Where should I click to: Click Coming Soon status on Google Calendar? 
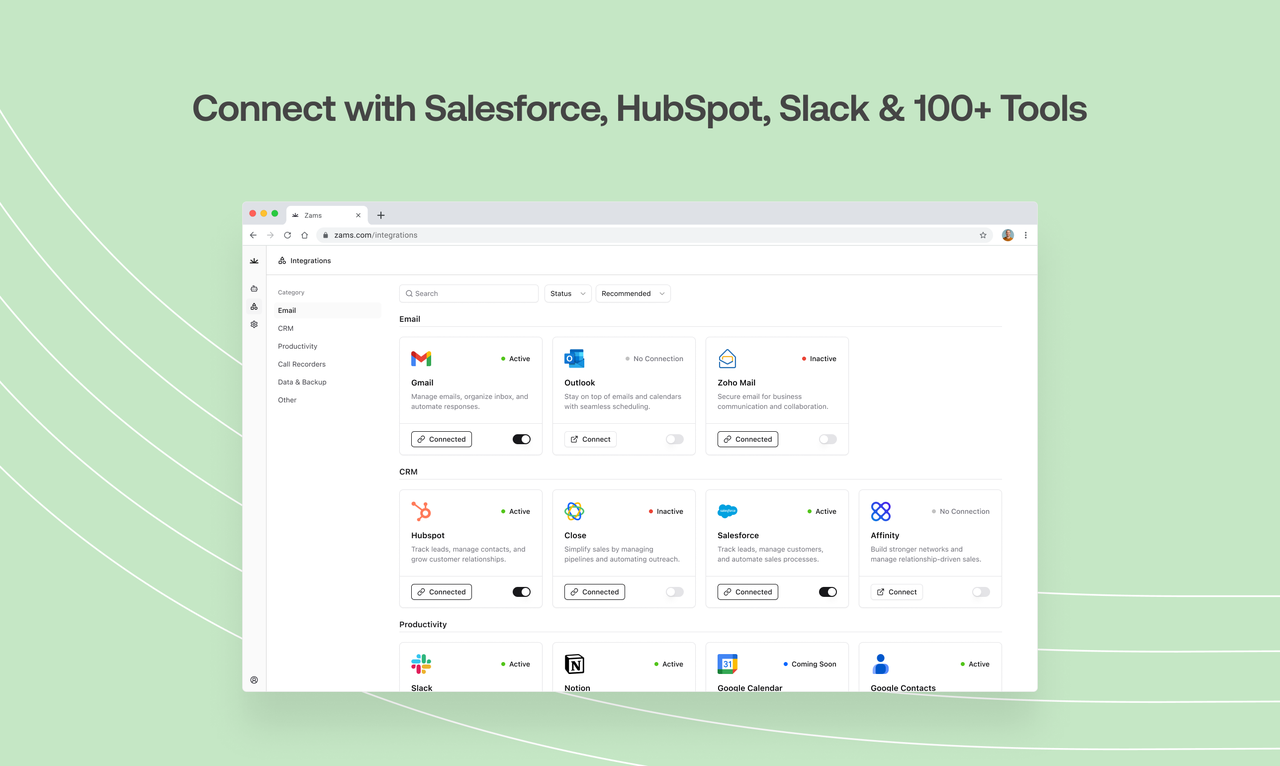point(810,665)
